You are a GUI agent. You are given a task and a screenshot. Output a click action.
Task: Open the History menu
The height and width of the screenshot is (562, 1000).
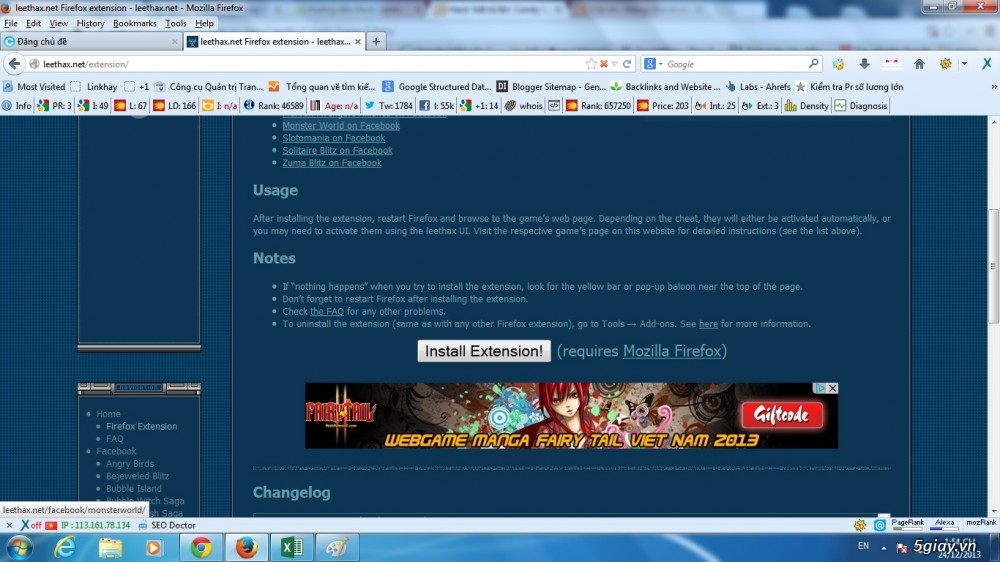coord(90,23)
